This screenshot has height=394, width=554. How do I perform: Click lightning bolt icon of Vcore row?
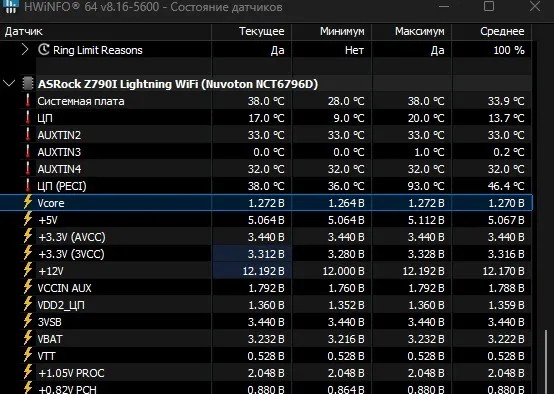tap(28, 202)
